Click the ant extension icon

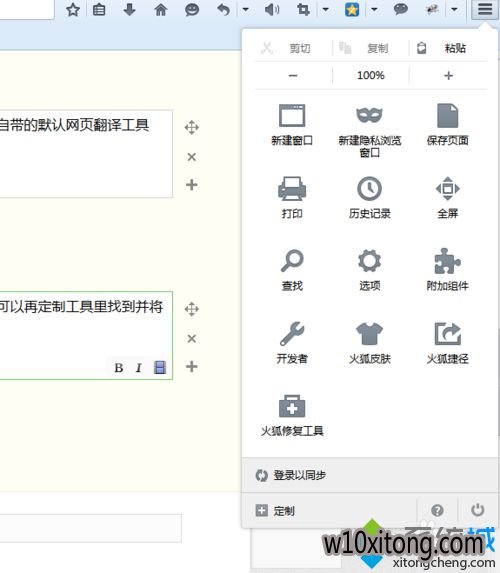pos(432,10)
